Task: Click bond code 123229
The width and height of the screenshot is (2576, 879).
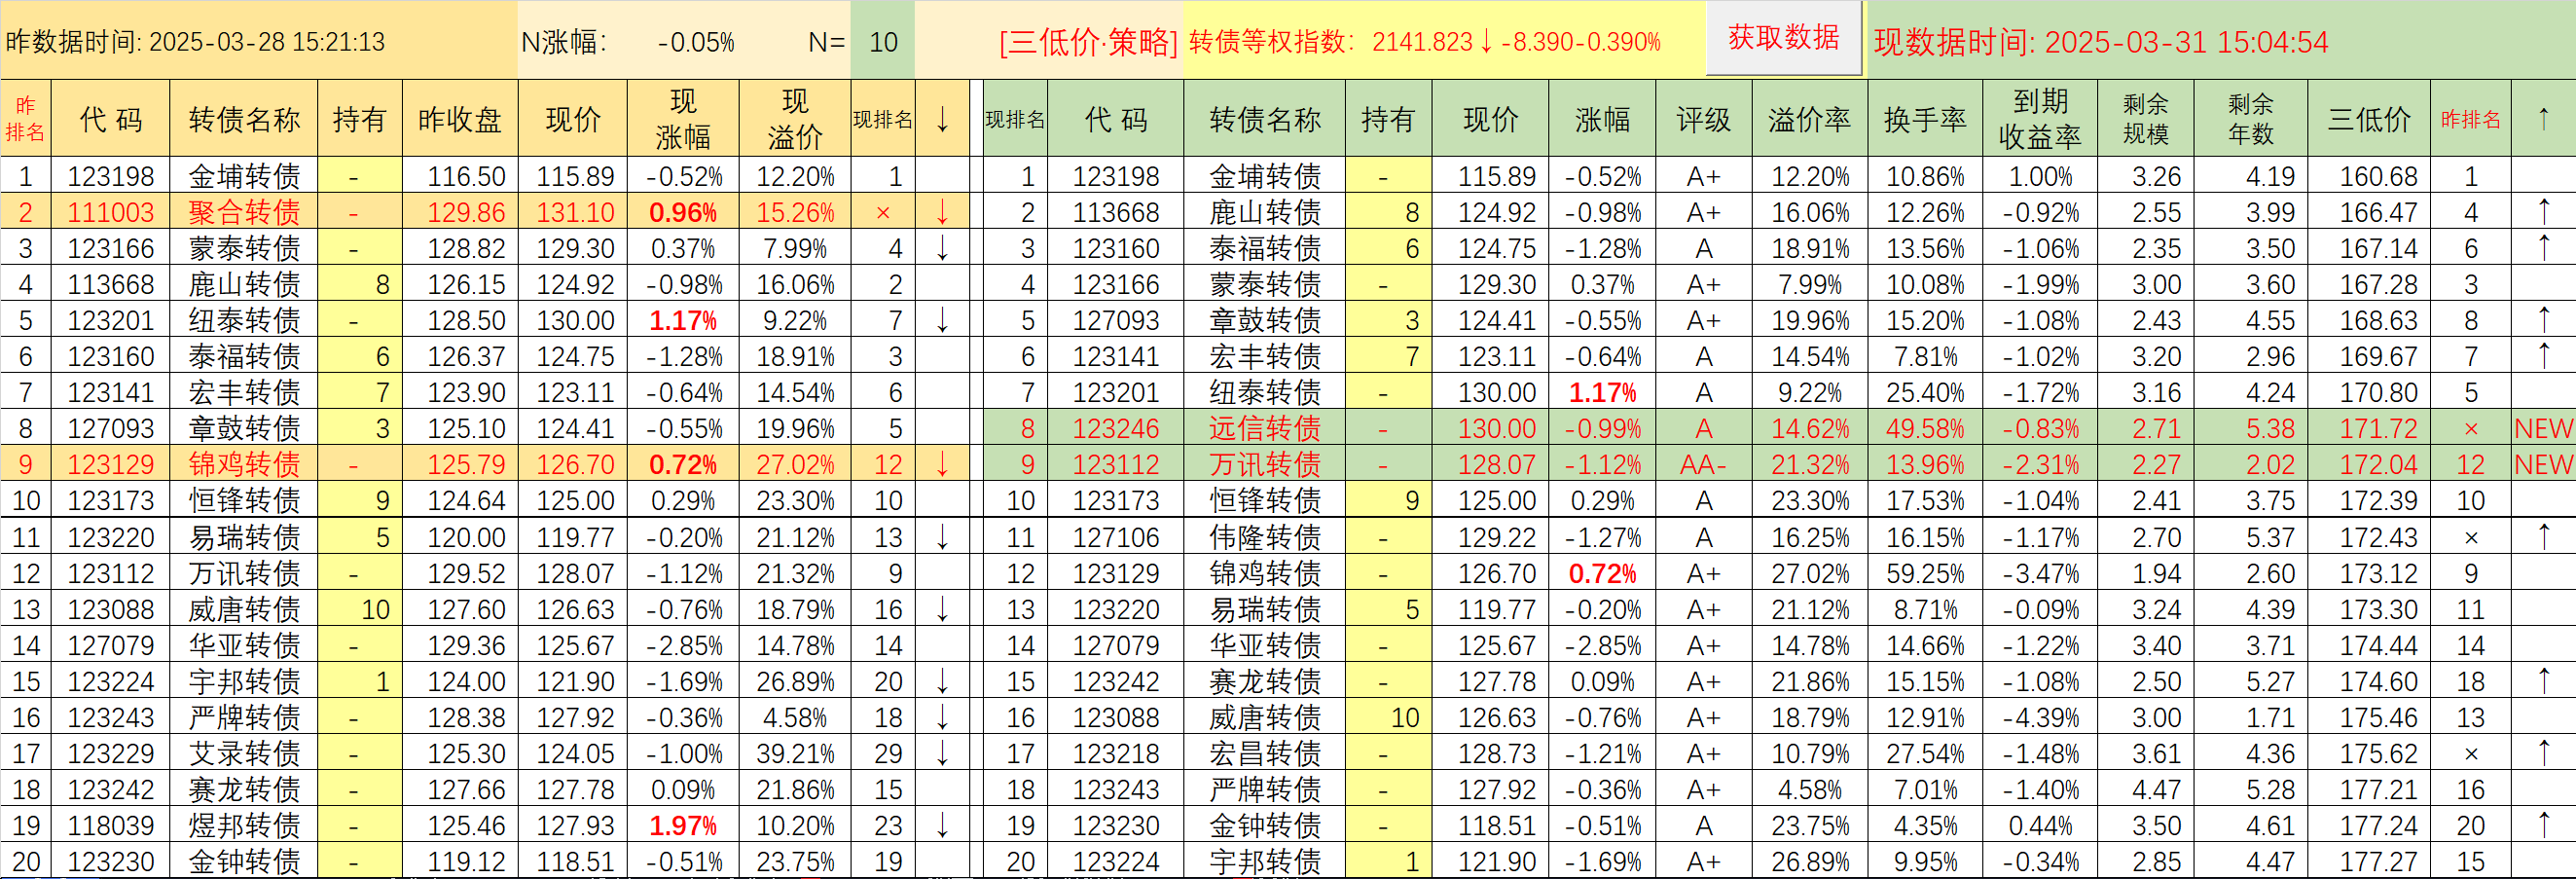Action: point(111,754)
